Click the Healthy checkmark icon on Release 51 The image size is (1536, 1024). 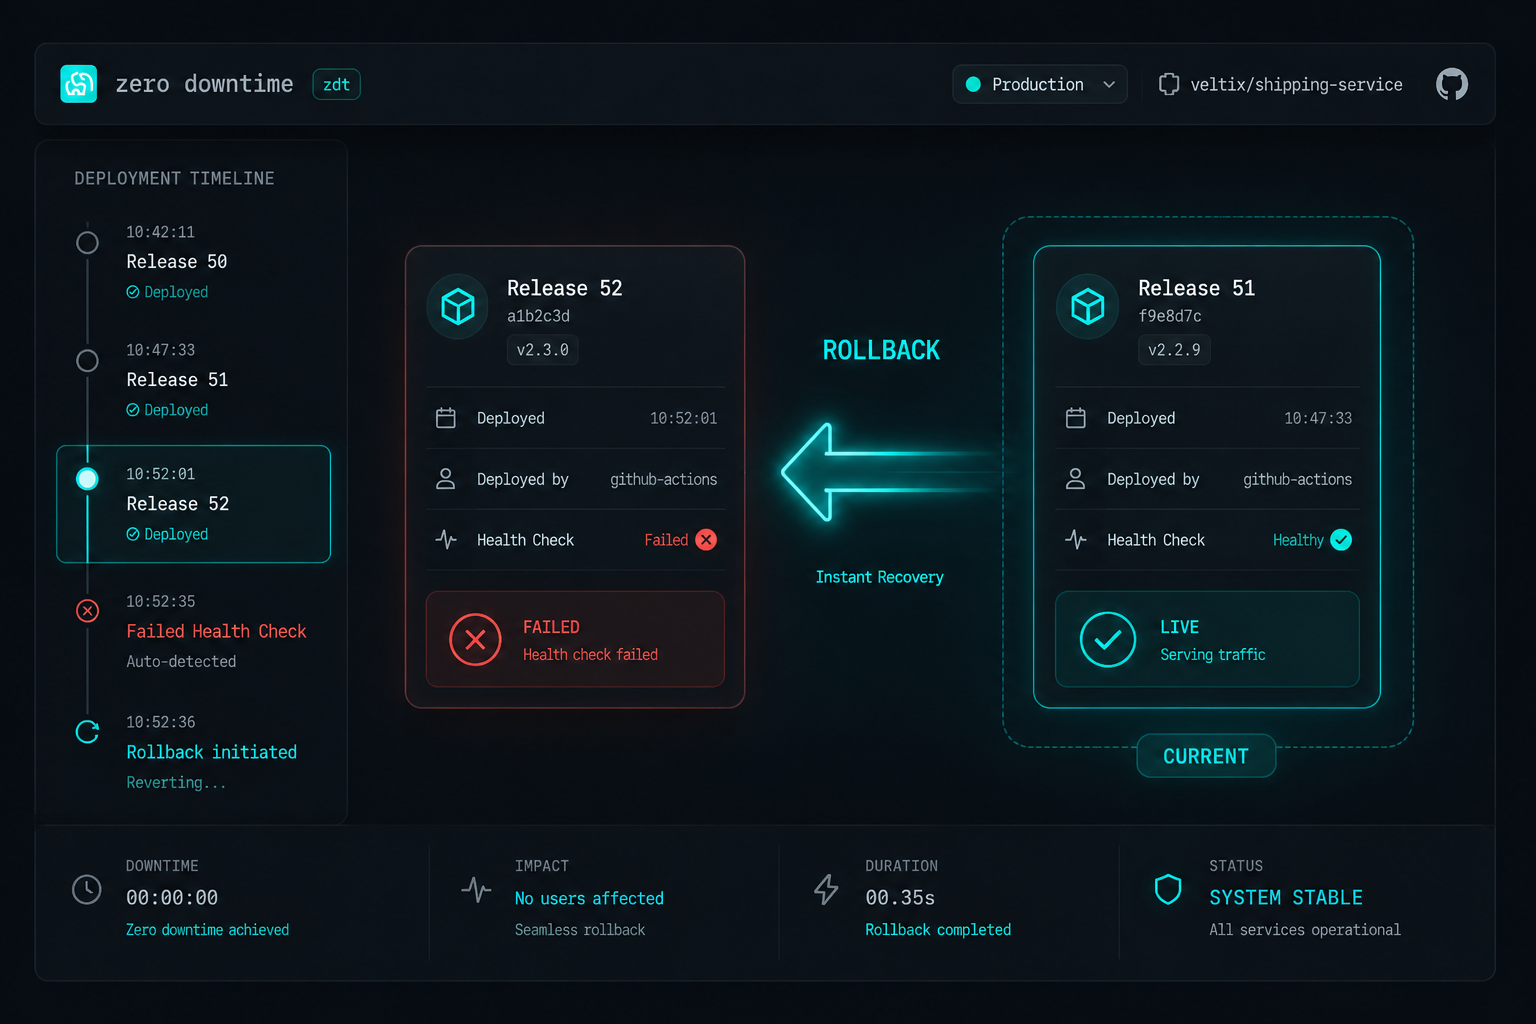click(x=1341, y=540)
